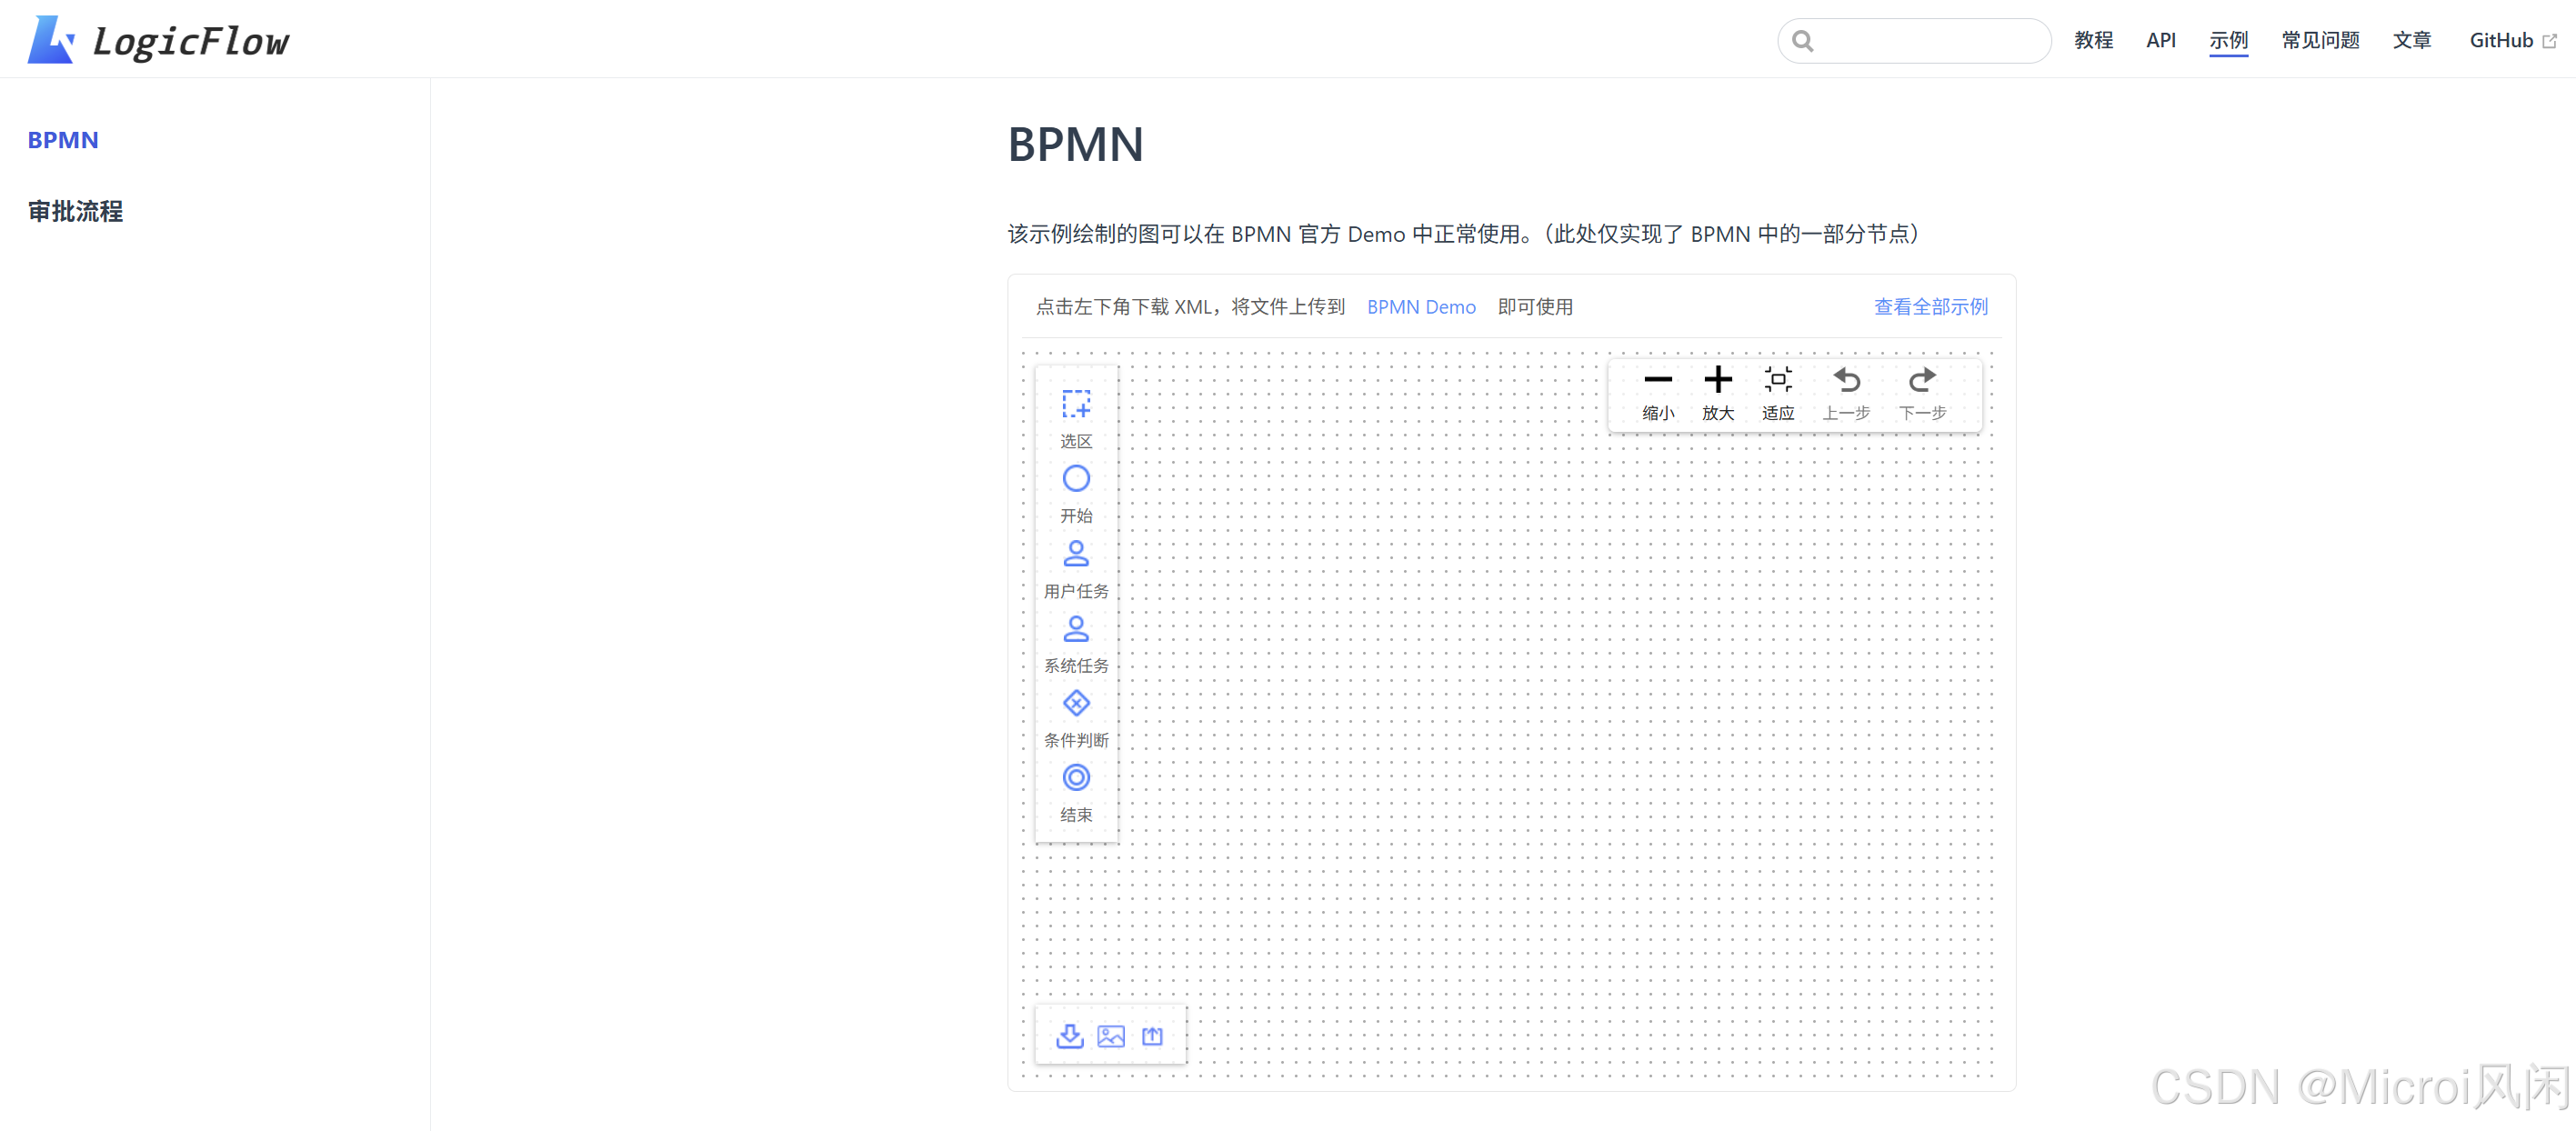Open the 常见问题 page
The width and height of the screenshot is (2576, 1131).
click(x=2320, y=40)
